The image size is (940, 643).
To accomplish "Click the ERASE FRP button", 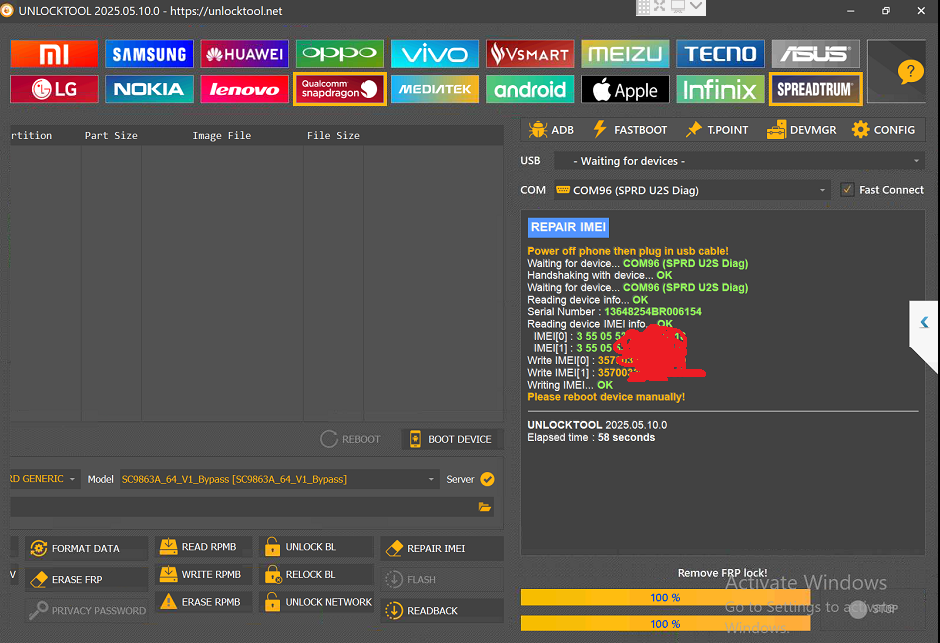I will 86,579.
